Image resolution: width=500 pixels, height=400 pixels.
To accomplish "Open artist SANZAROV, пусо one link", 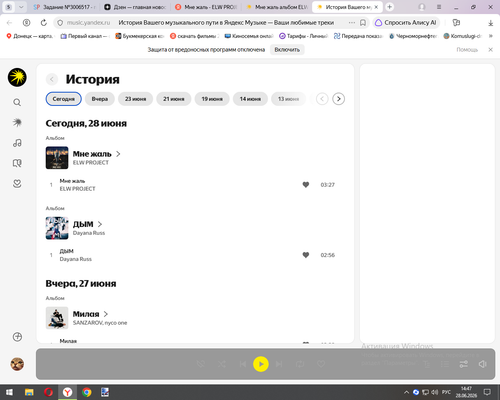I will point(100,323).
